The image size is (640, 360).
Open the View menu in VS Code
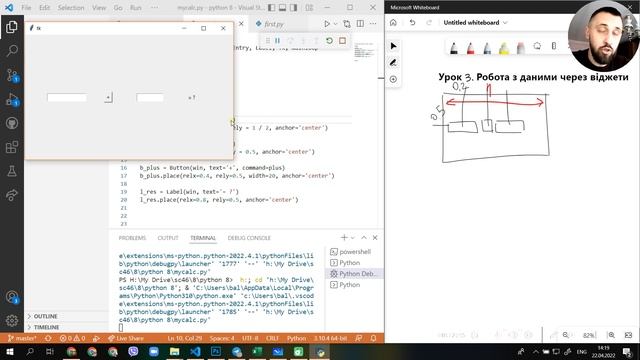pyautogui.click(x=99, y=8)
